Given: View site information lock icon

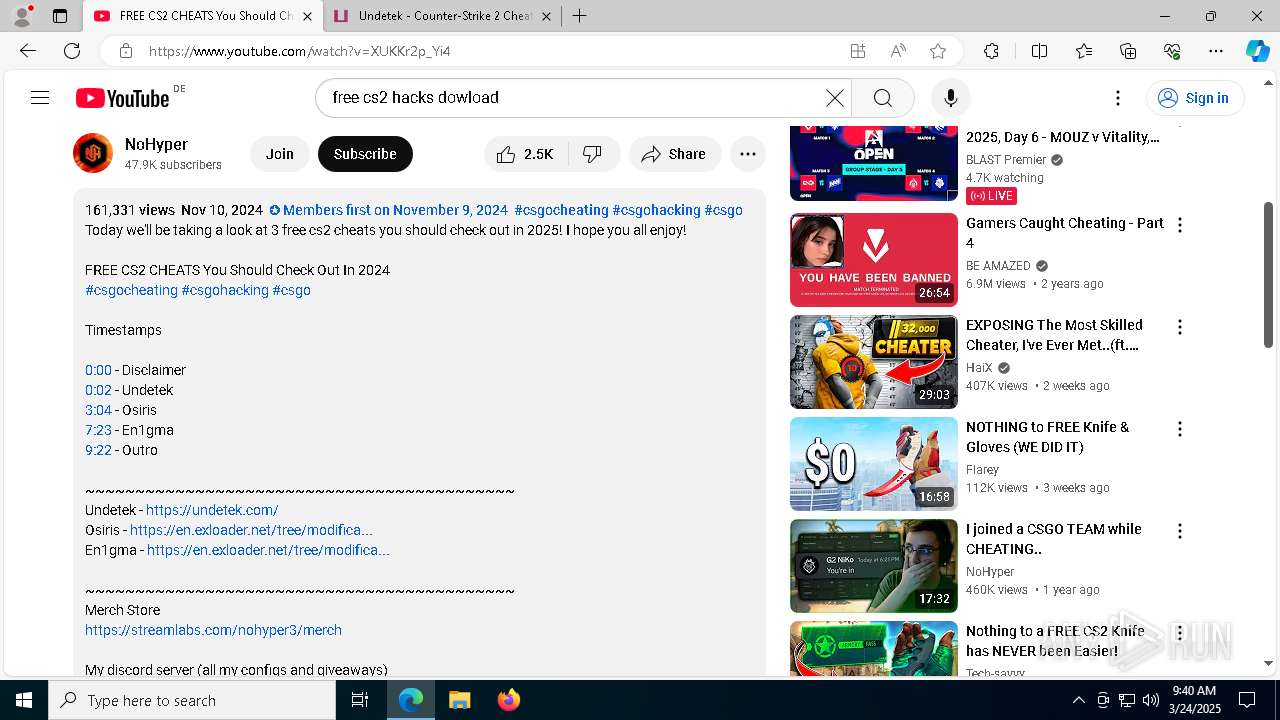Looking at the screenshot, I should tap(125, 51).
